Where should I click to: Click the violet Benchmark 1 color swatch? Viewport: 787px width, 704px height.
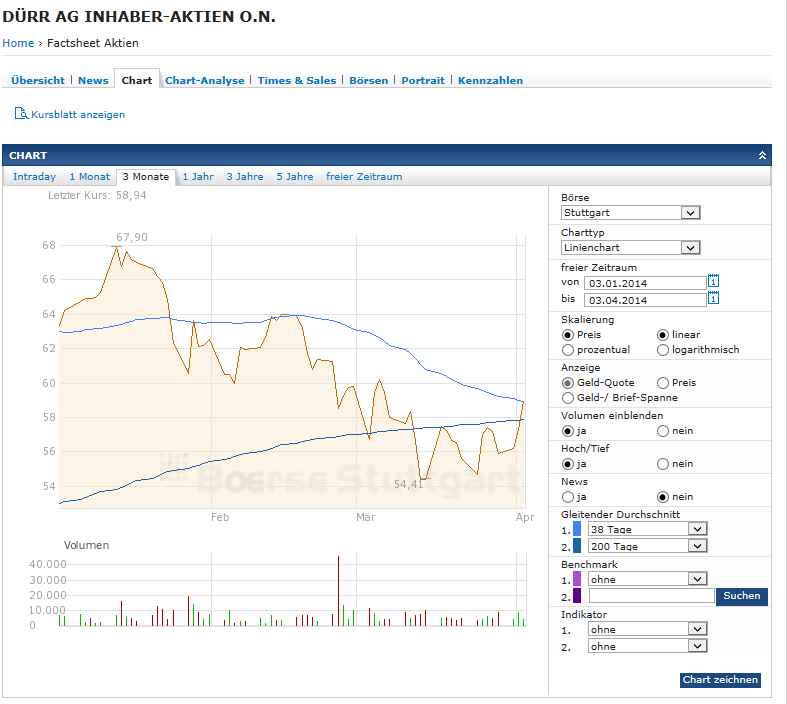click(577, 579)
